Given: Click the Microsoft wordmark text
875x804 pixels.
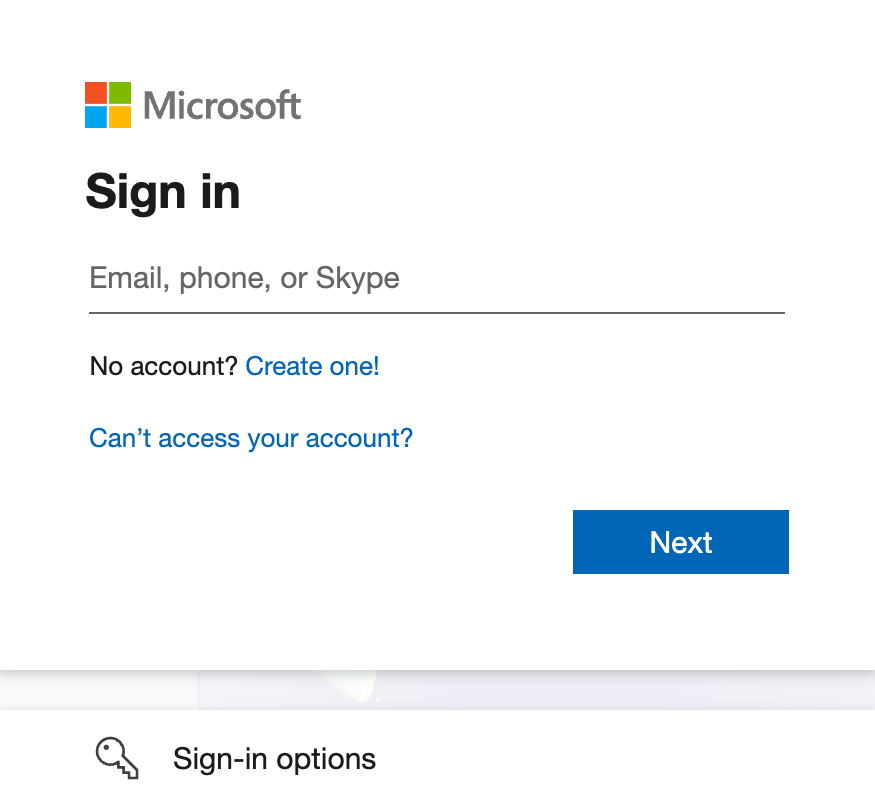Looking at the screenshot, I should click(222, 104).
